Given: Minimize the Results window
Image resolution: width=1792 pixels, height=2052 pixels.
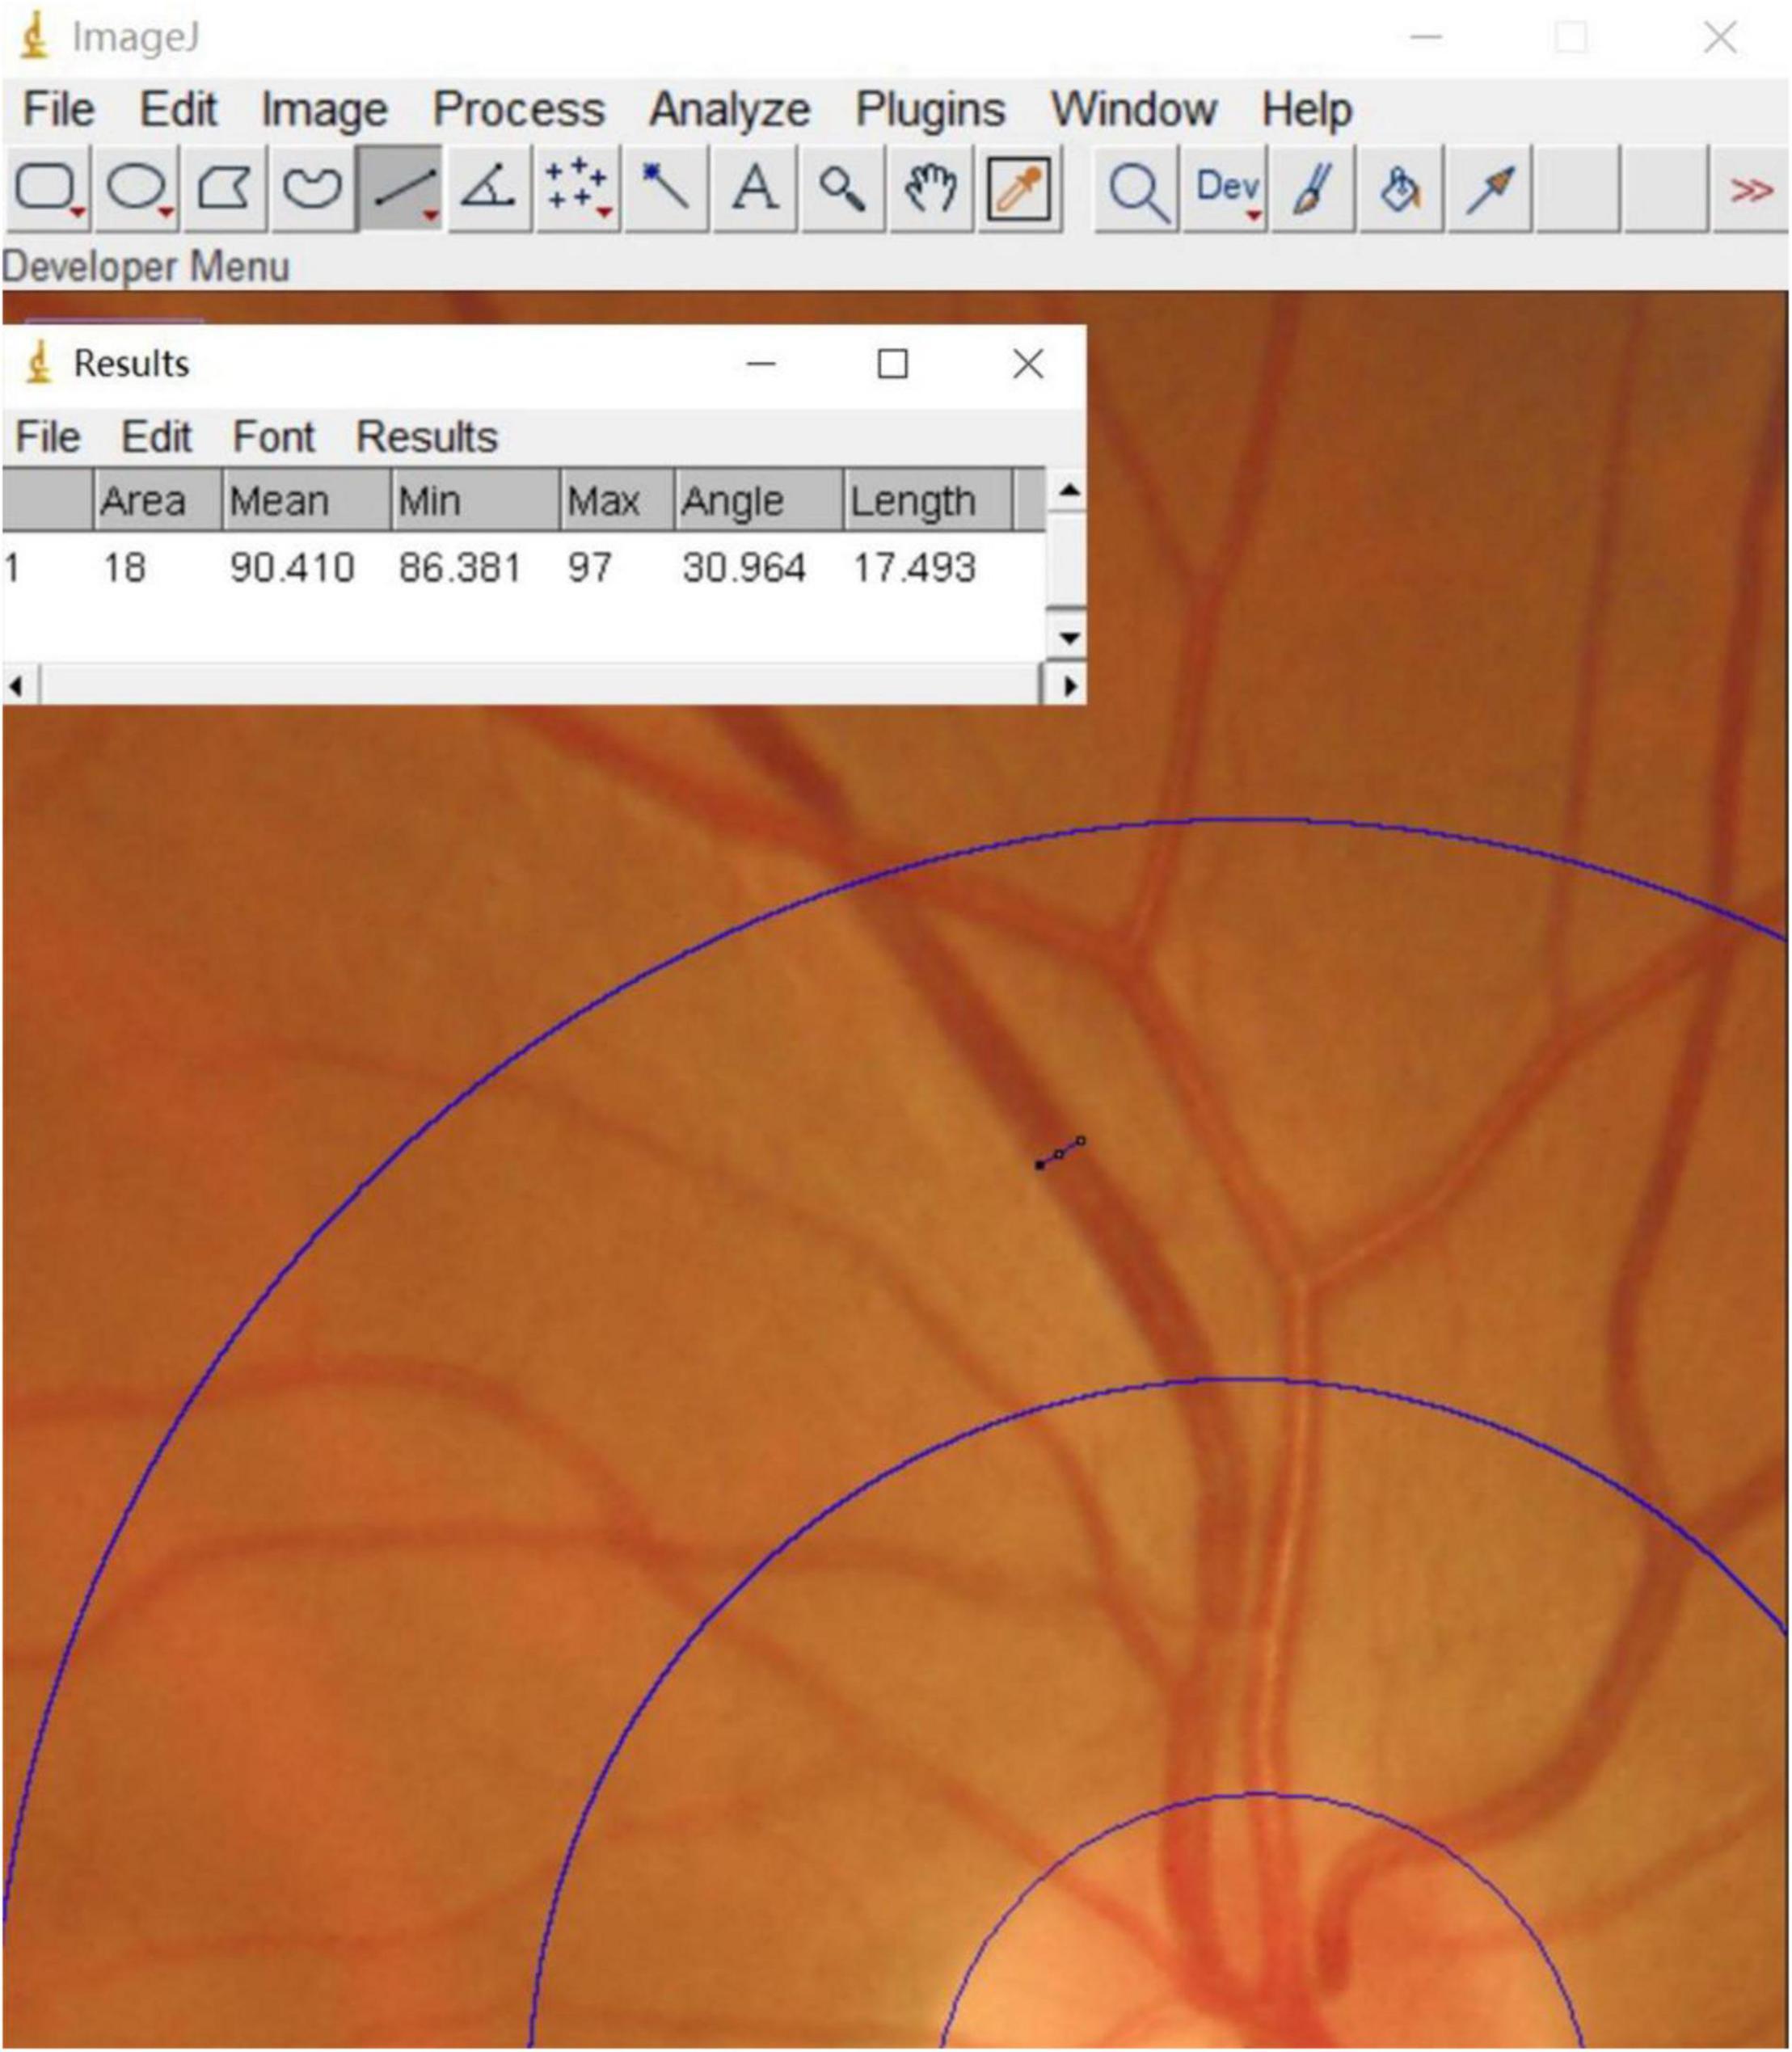Looking at the screenshot, I should click(761, 364).
